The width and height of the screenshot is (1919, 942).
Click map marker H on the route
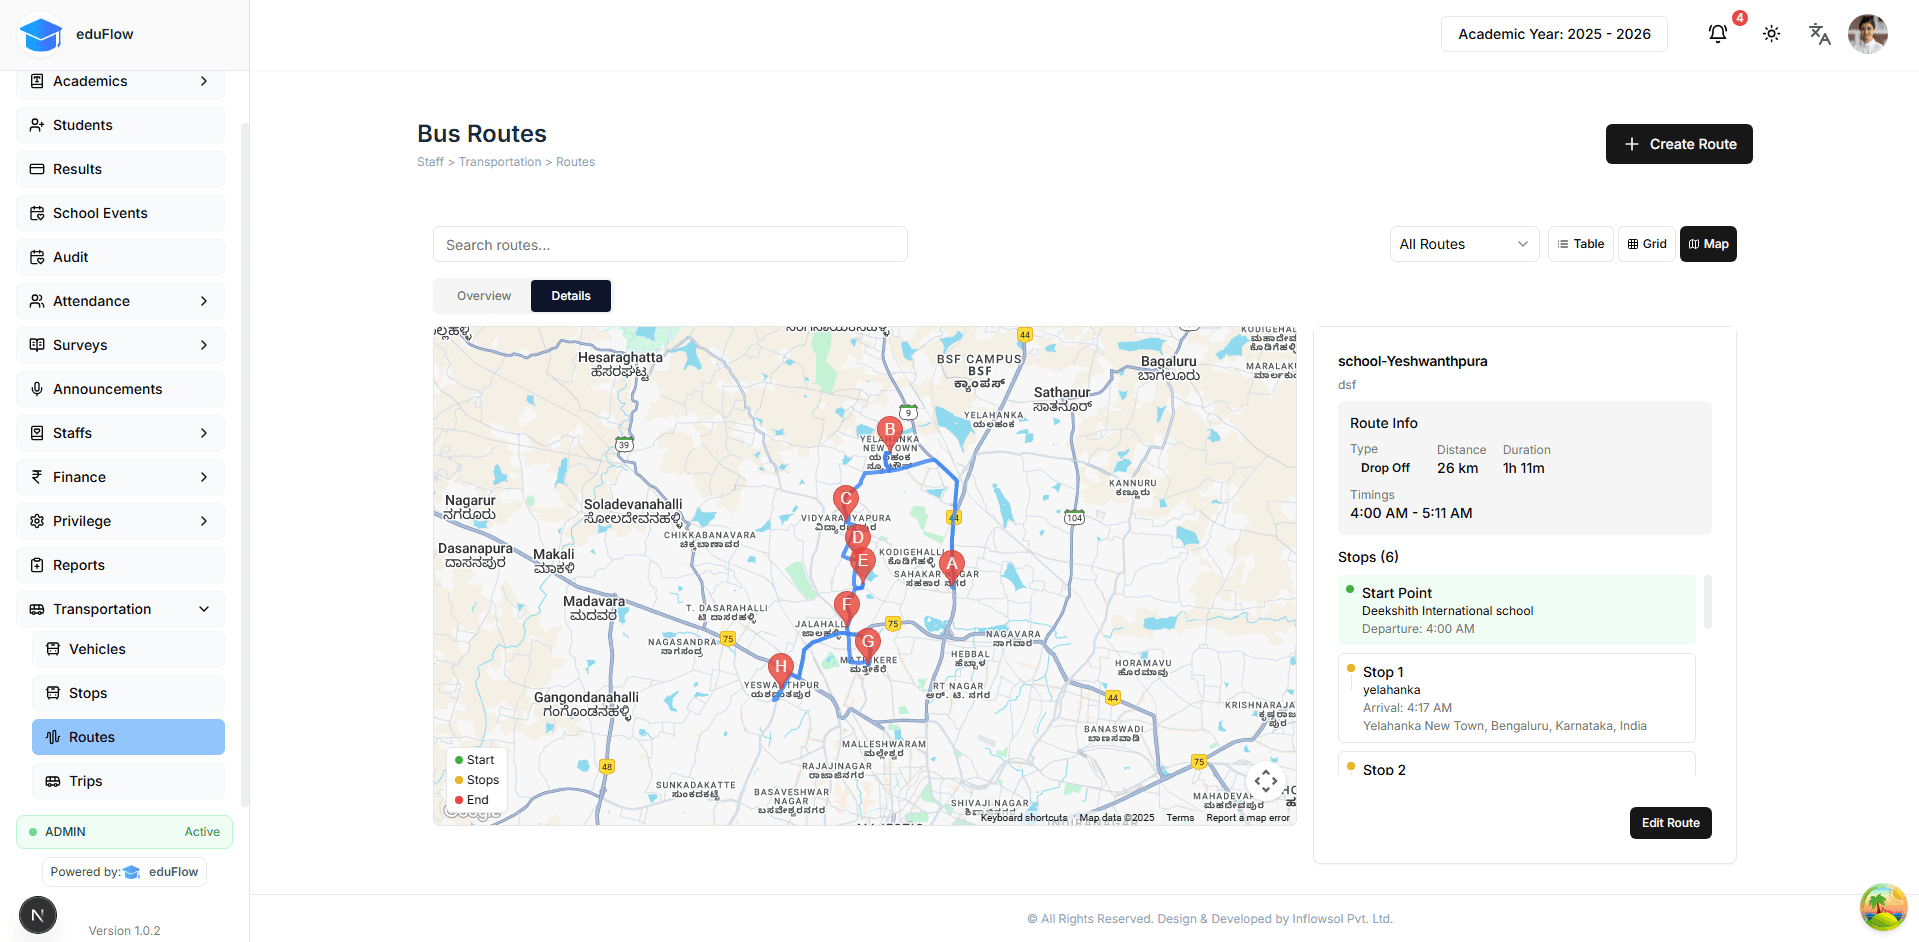coord(781,667)
